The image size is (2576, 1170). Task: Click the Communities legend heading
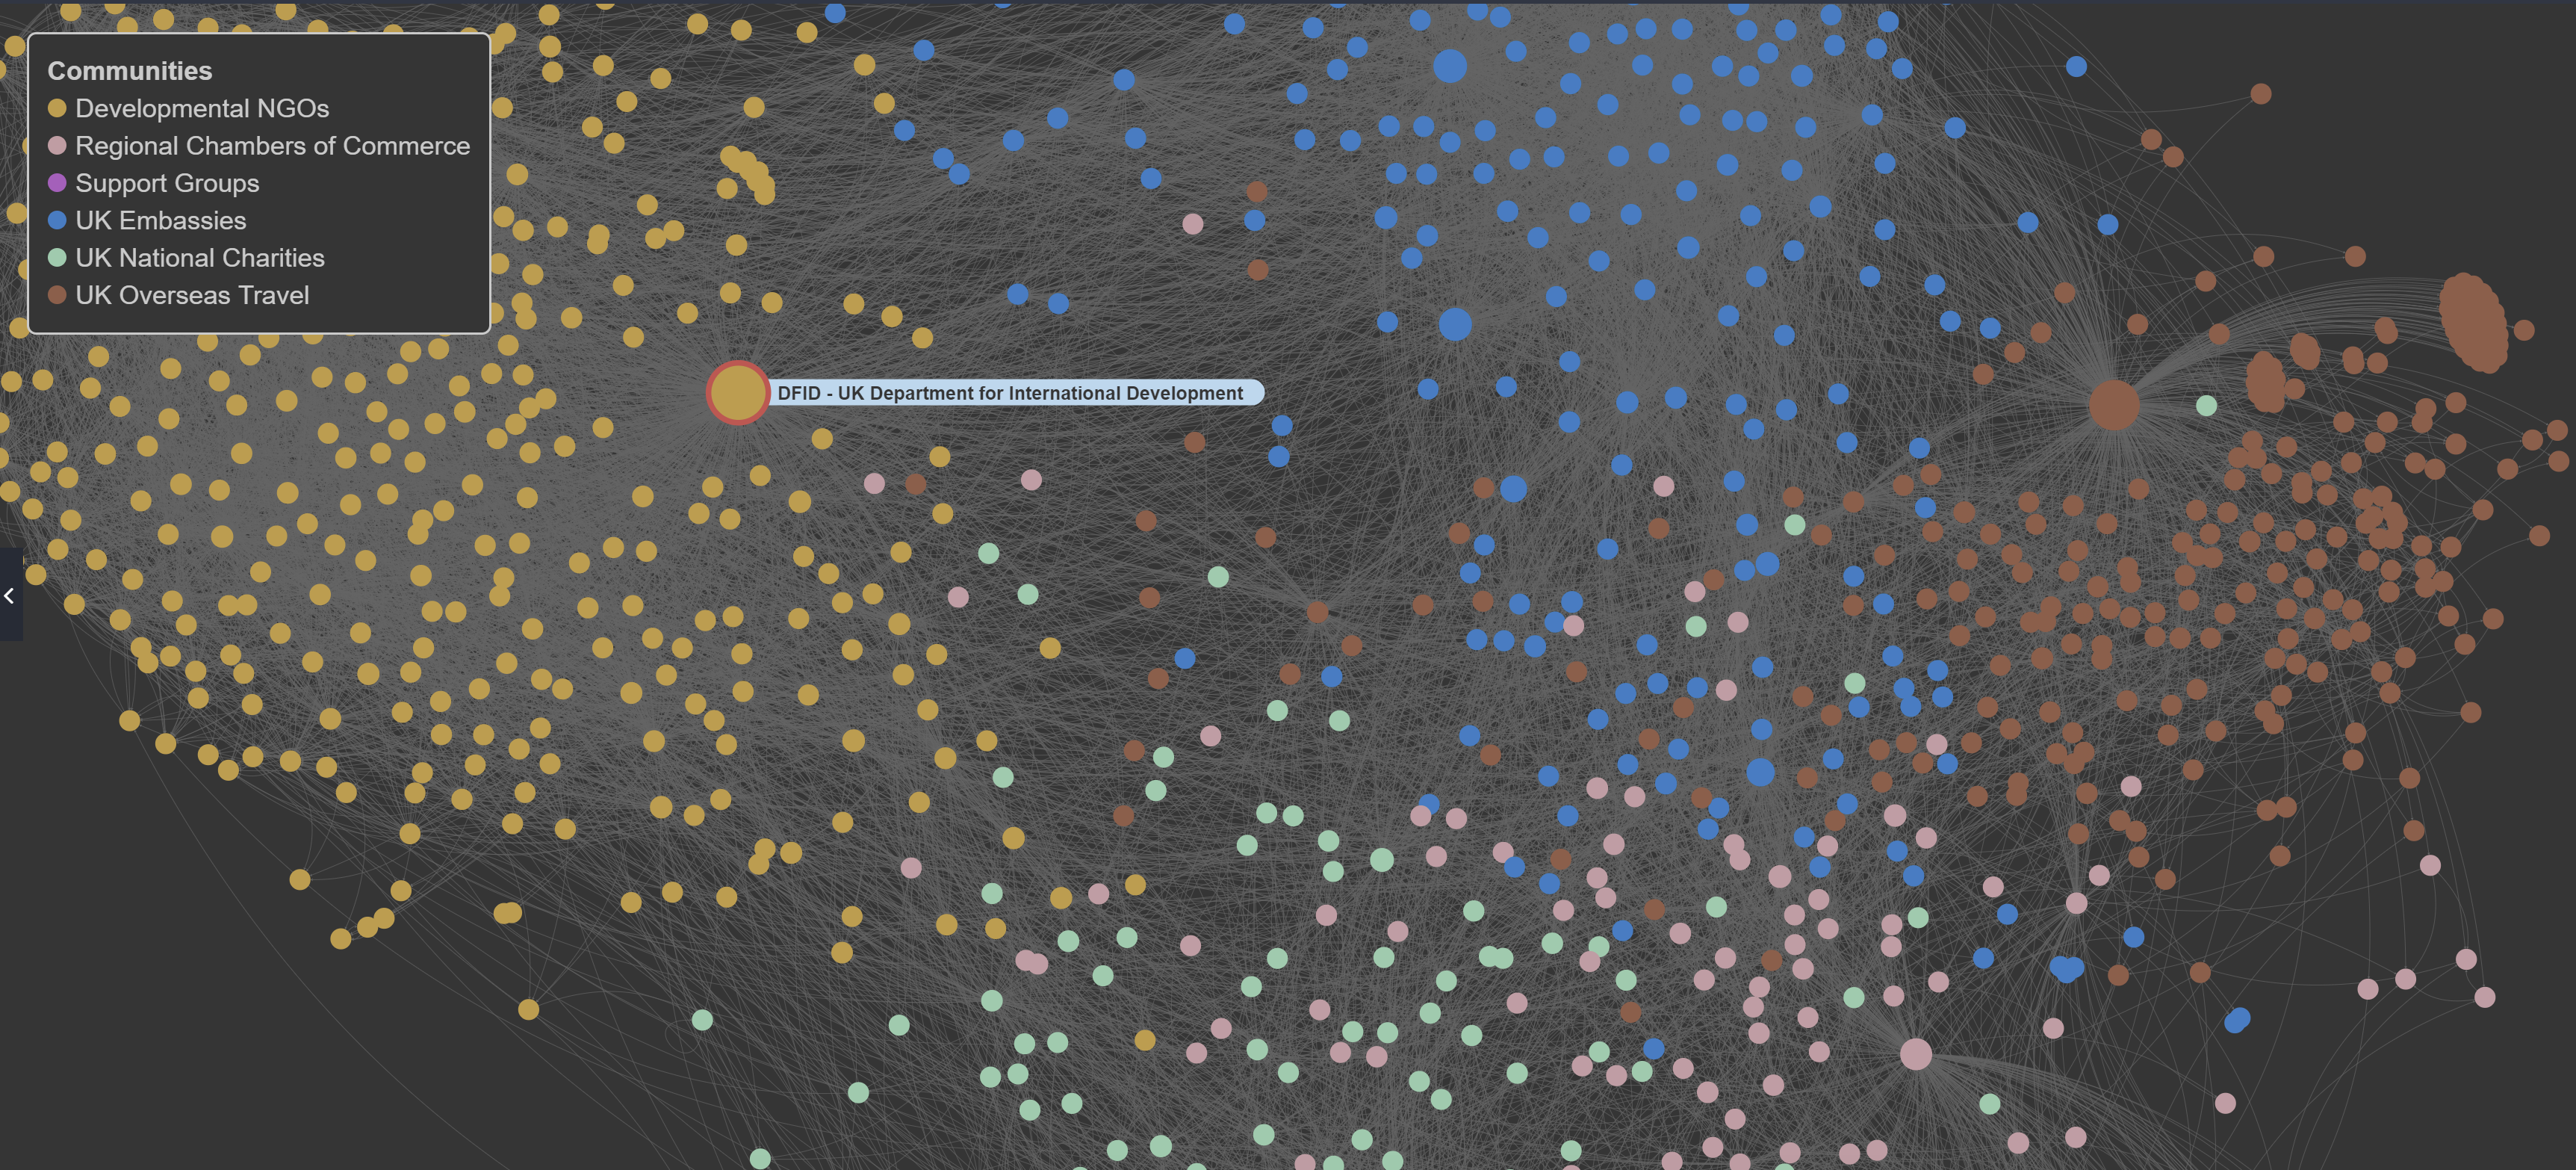point(130,71)
